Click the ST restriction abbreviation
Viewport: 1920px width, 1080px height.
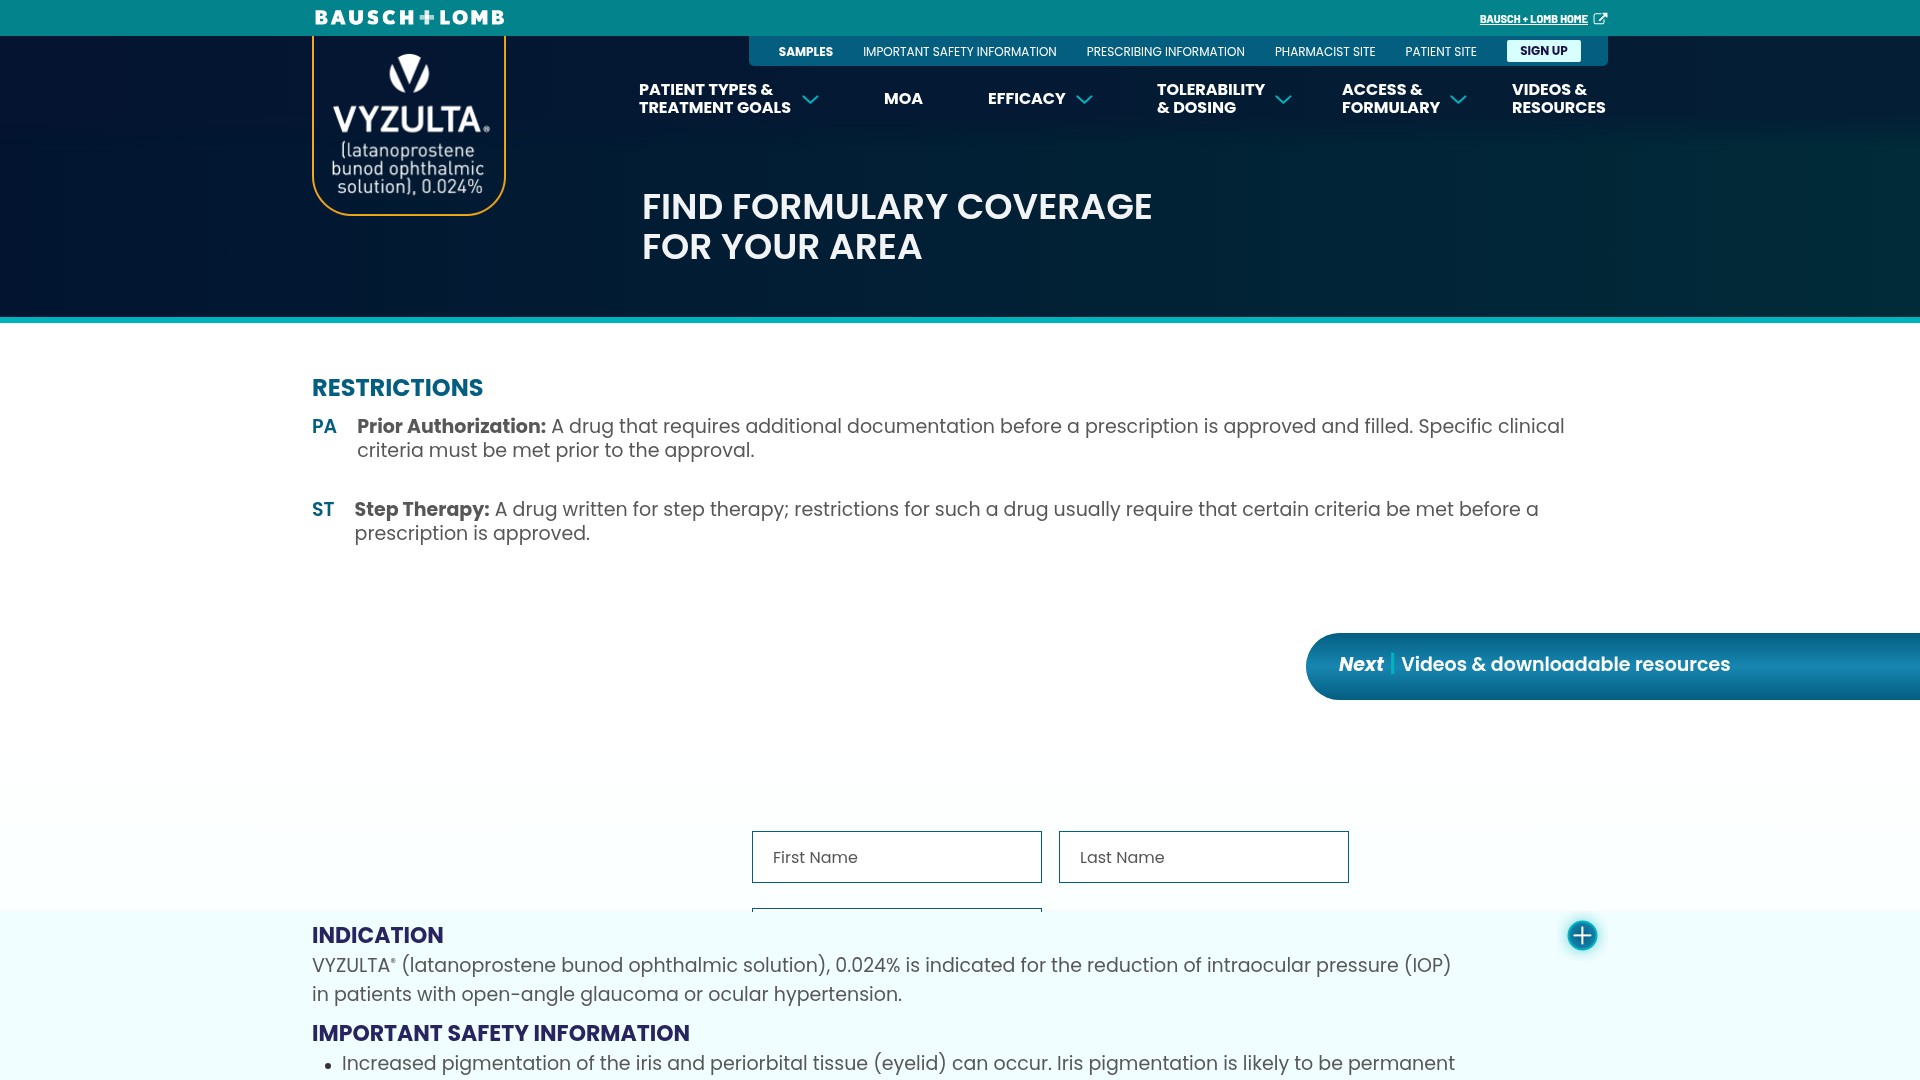coord(323,510)
